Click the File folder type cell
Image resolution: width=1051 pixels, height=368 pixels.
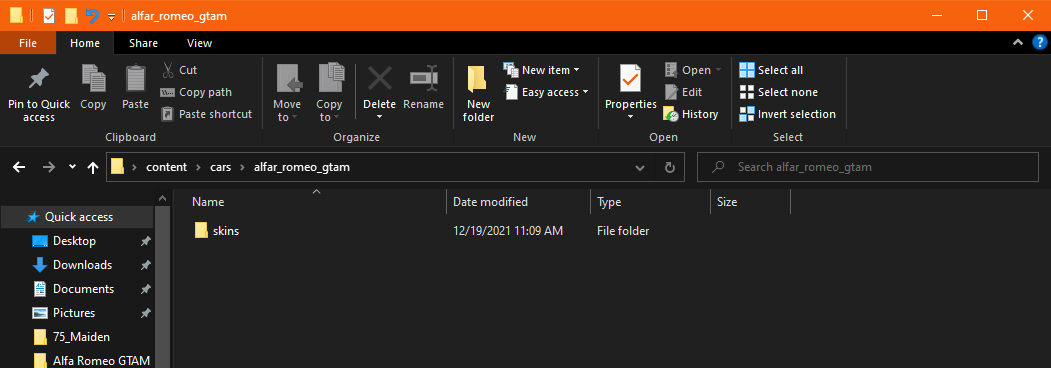pos(623,231)
